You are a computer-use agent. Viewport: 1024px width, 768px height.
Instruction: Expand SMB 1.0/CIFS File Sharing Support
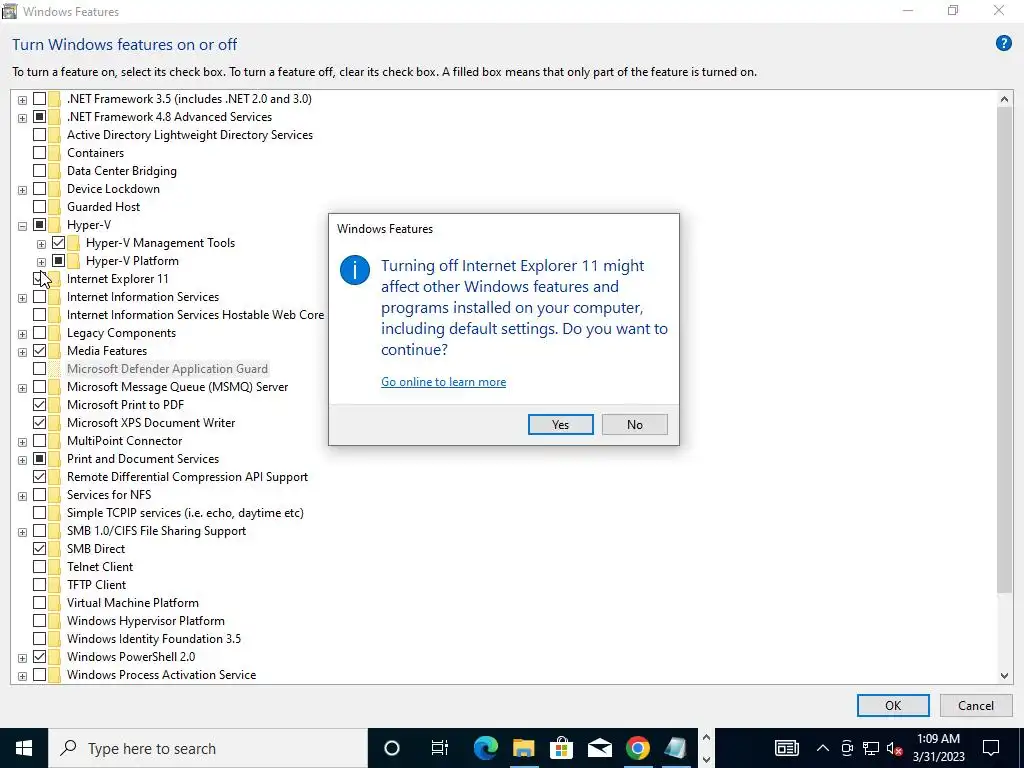[22, 532]
